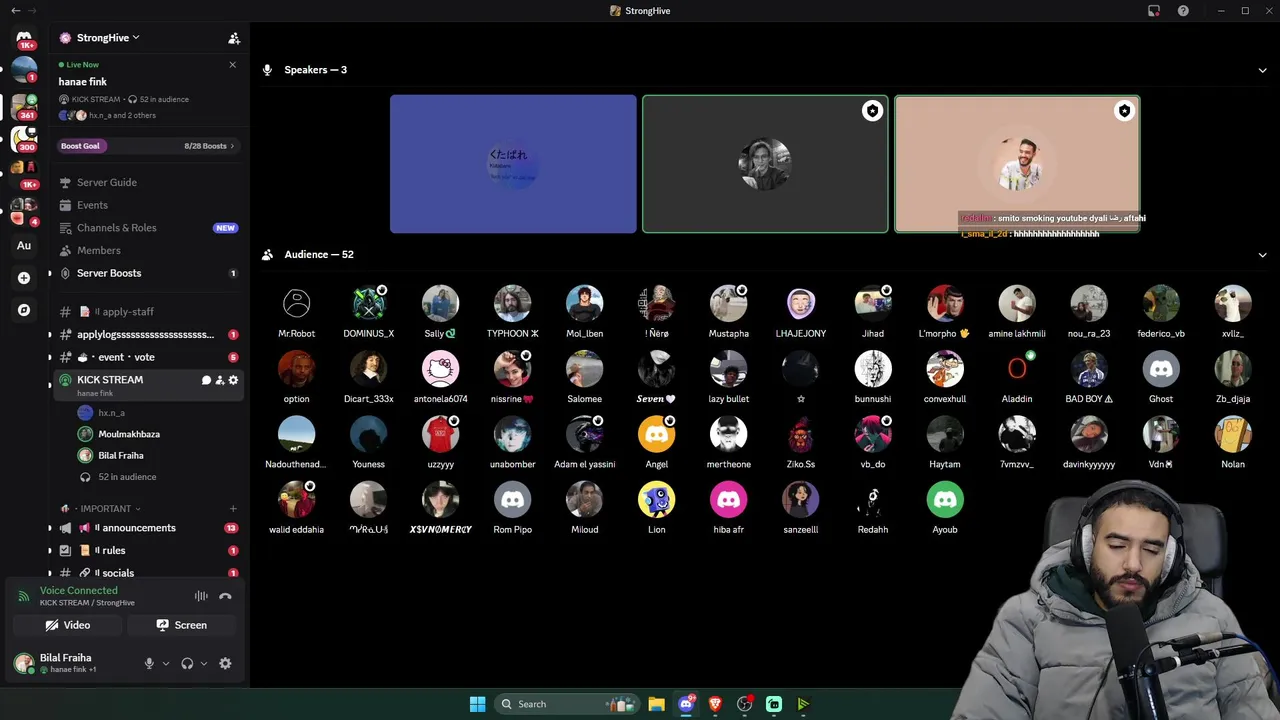Collapse the Speakers section chevron
This screenshot has width=1280, height=720.
coord(1262,70)
